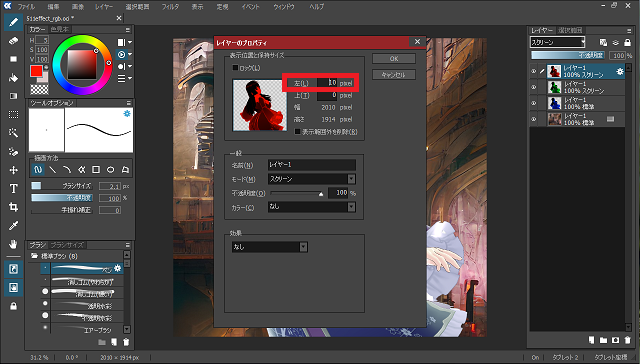Choose freehand curve drawing method
Viewport: 640px width, 364px height.
pyautogui.click(x=38, y=169)
